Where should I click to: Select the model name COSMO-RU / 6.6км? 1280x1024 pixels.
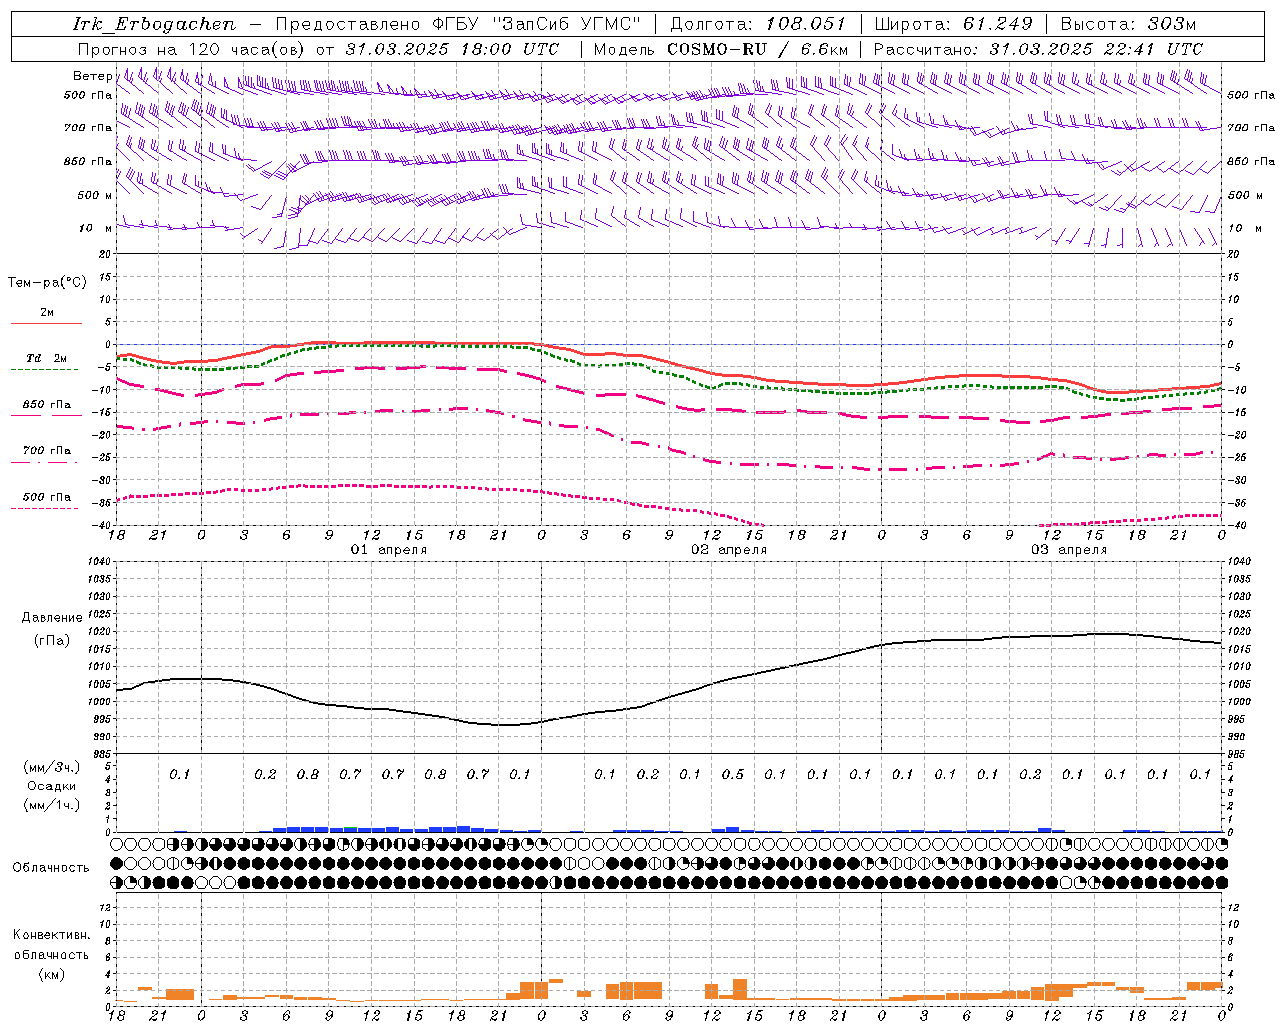(x=758, y=49)
